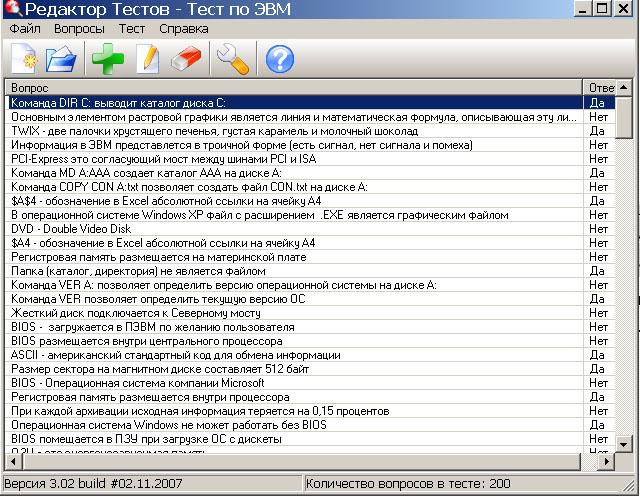Delete the question with the red eraser icon
This screenshot has width=640, height=498.
(x=186, y=59)
